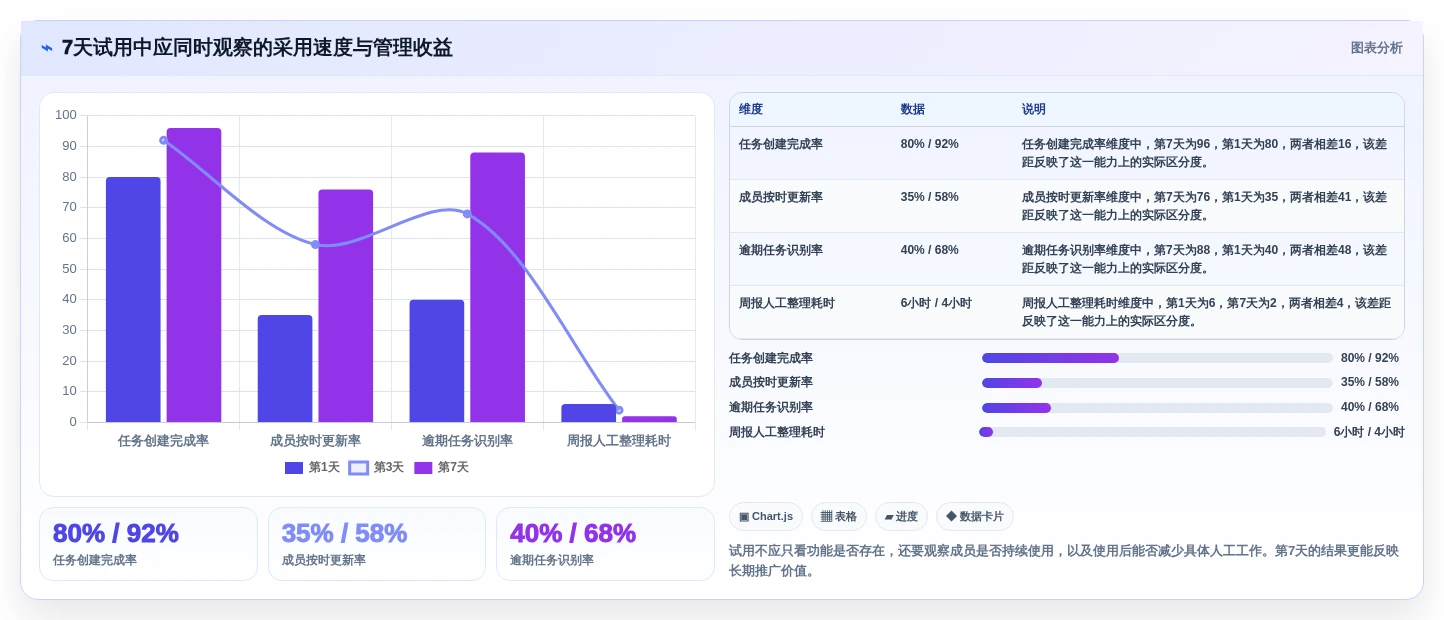Click the 第1天 bar for 周报人工整理耗时
Viewport: 1444px width, 620px height.
pos(589,413)
